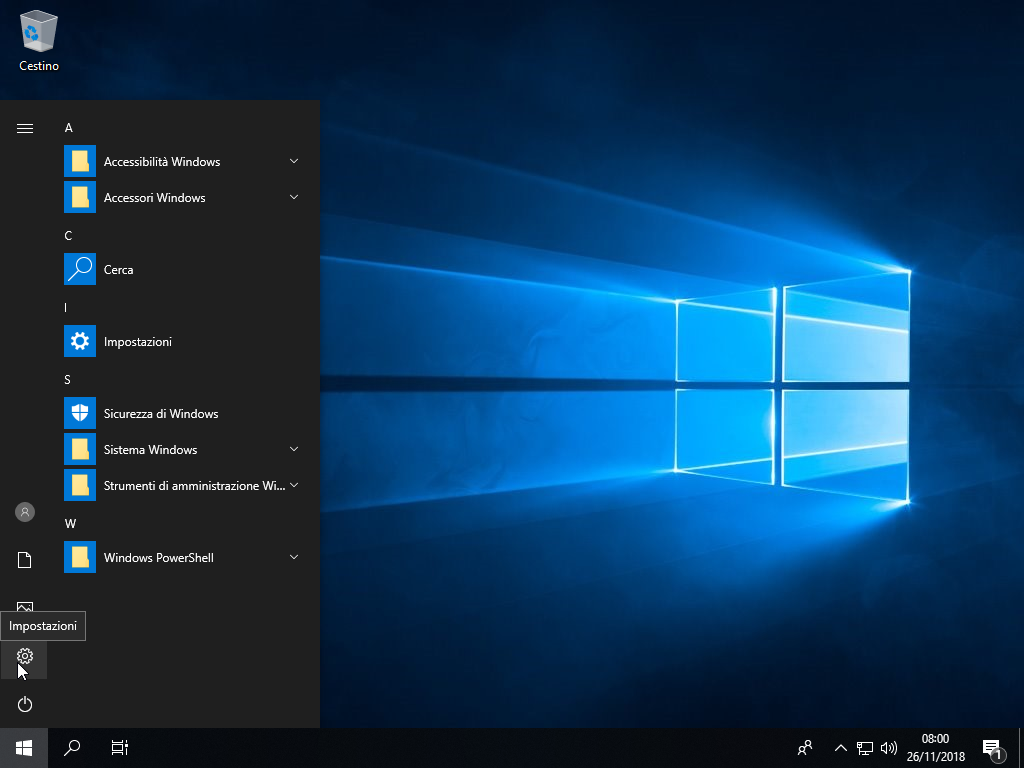Click the Windows PowerShell folder icon
The width and height of the screenshot is (1024, 768).
click(80, 557)
